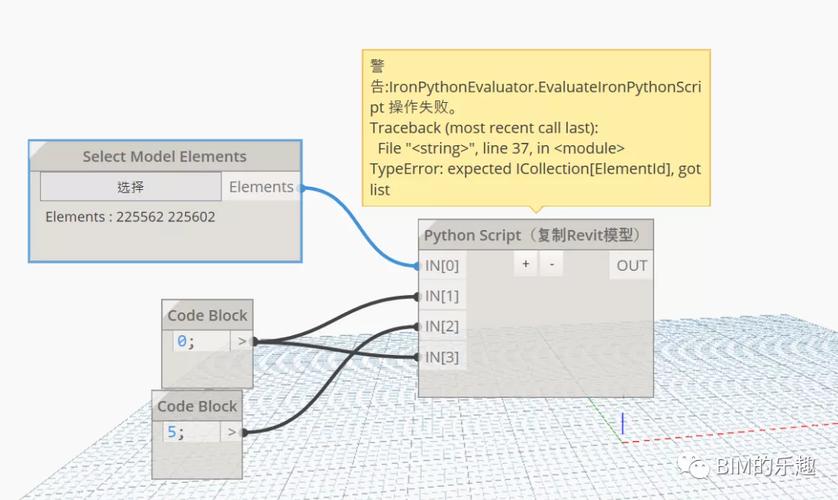Click the > output of the 5; Code Block

(x=231, y=432)
